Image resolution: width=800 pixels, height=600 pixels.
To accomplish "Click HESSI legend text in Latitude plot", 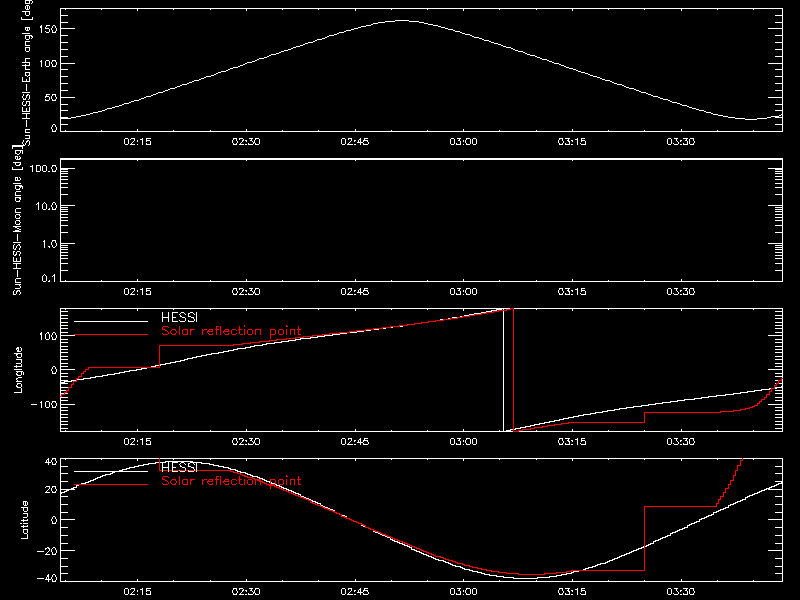I will click(179, 468).
